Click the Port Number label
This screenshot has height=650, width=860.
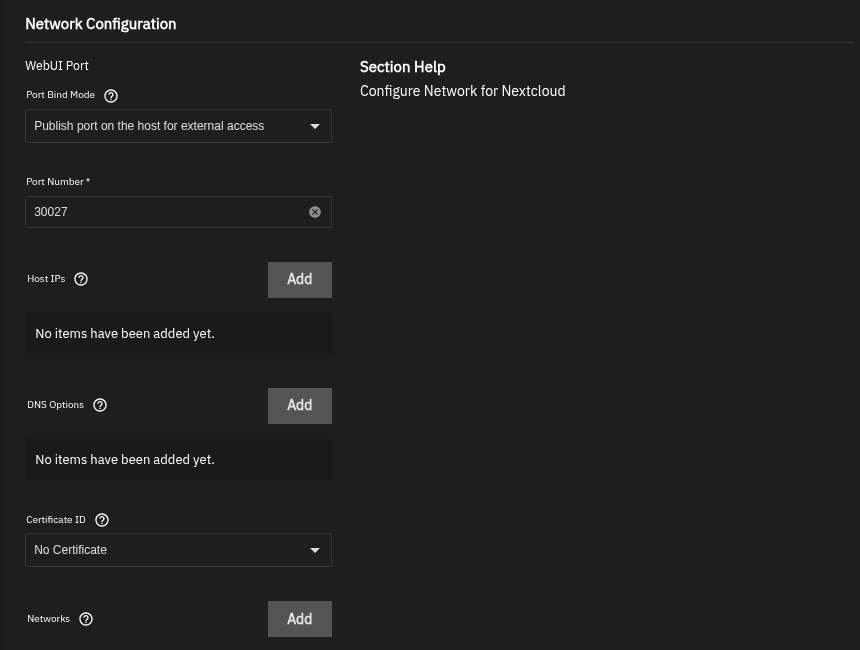(58, 182)
